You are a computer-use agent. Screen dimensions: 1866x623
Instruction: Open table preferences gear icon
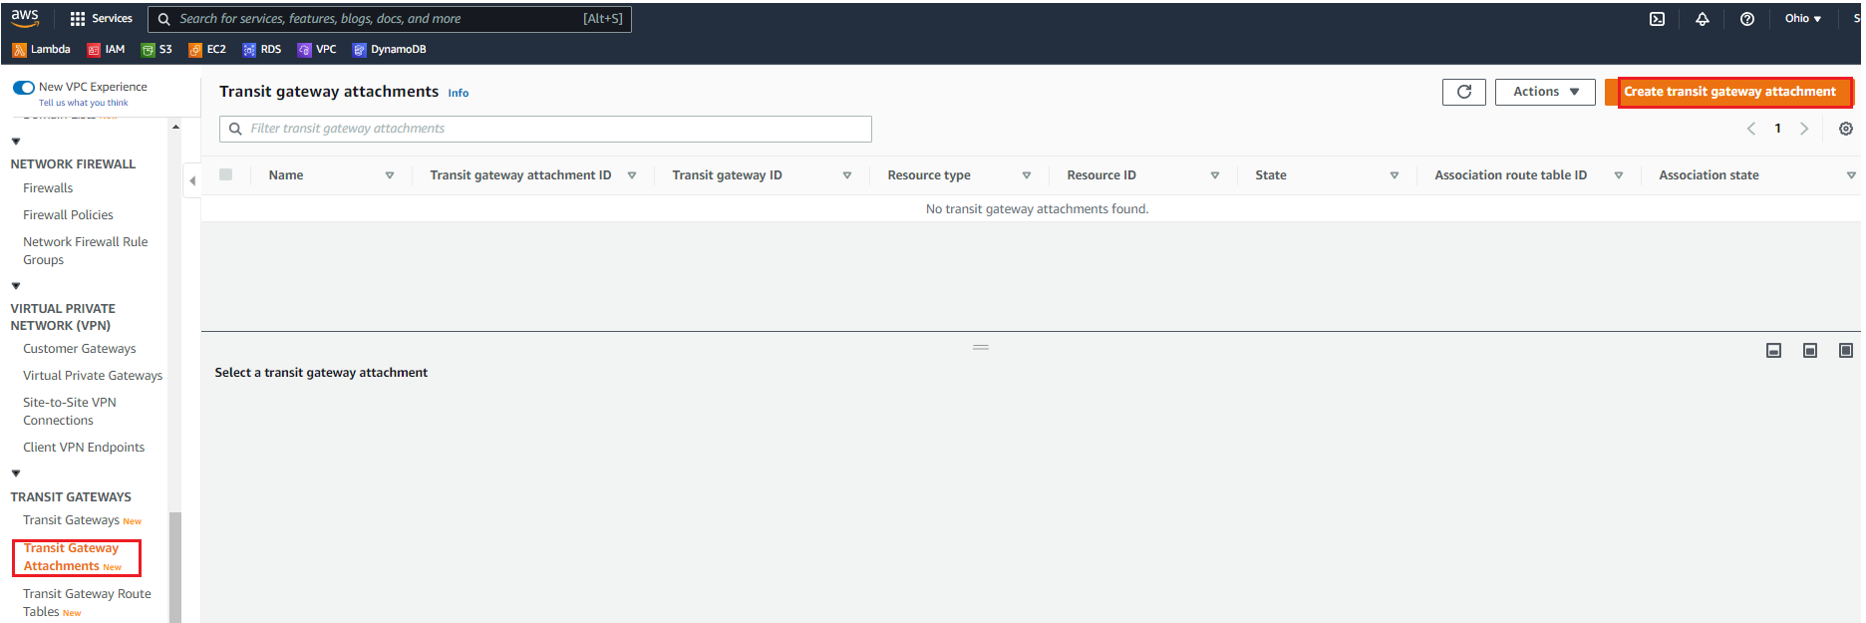tap(1846, 129)
